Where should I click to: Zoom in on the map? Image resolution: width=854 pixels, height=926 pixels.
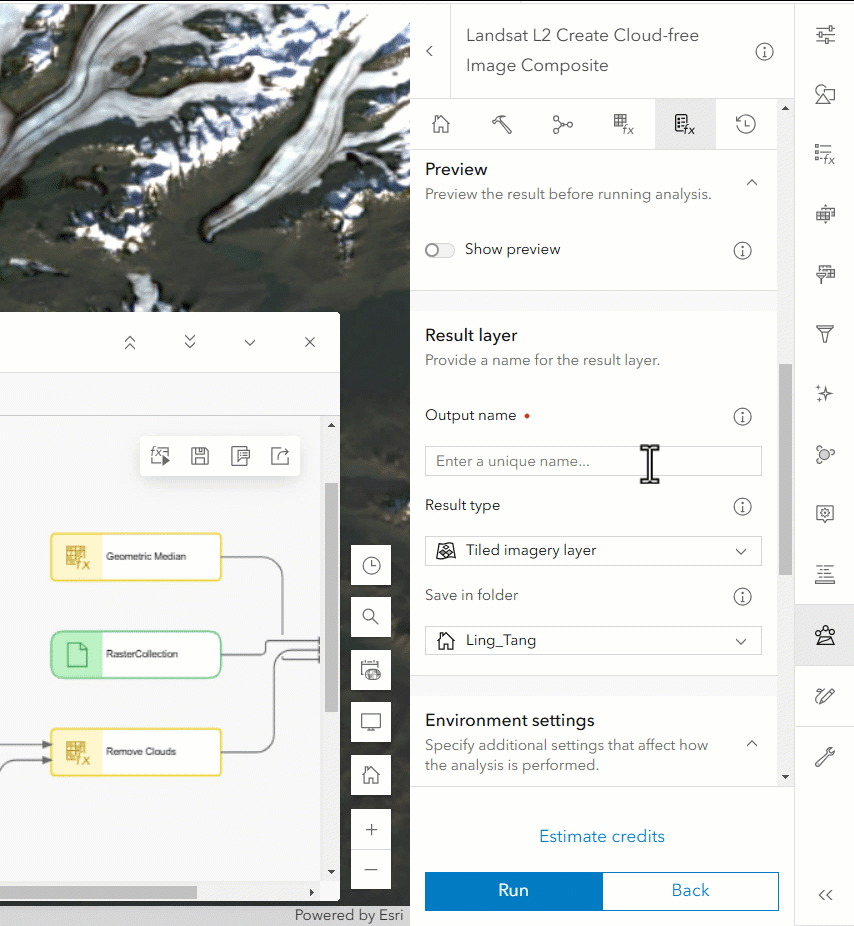[371, 829]
